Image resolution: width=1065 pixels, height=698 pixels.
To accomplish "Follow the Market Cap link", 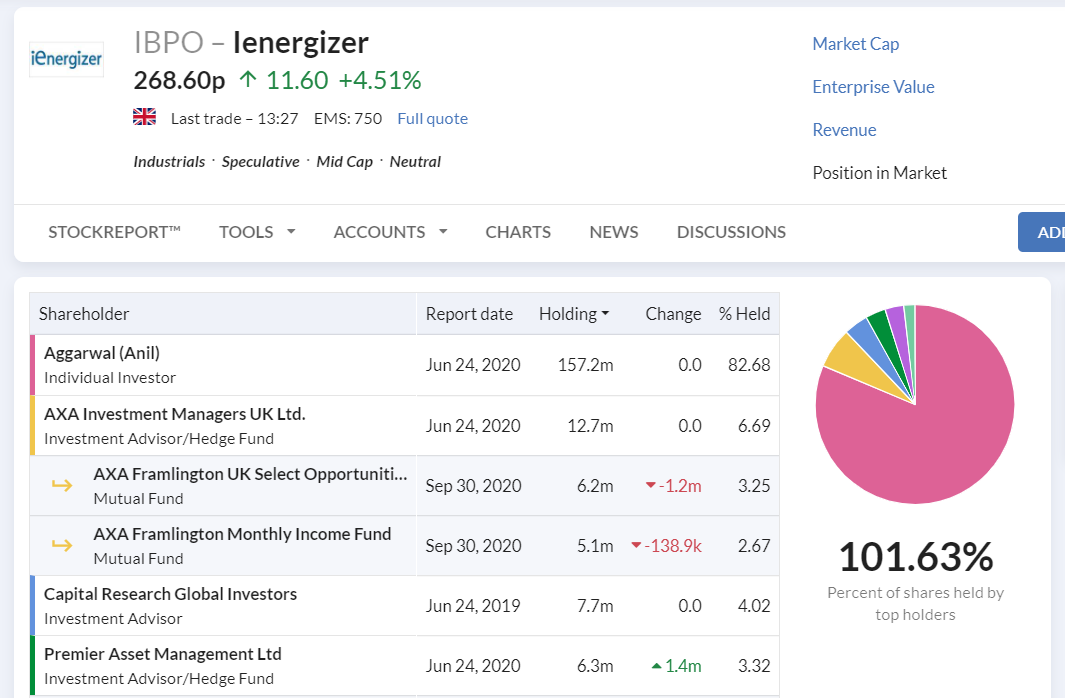I will 856,44.
